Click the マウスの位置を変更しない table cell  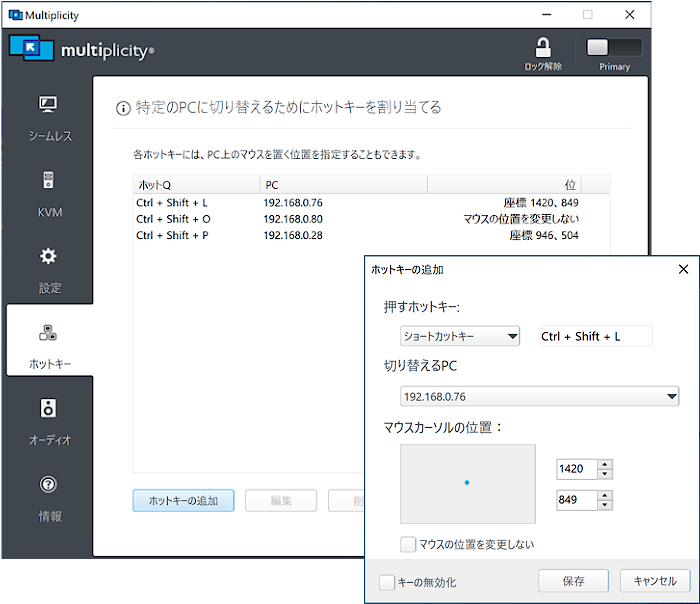click(521, 219)
